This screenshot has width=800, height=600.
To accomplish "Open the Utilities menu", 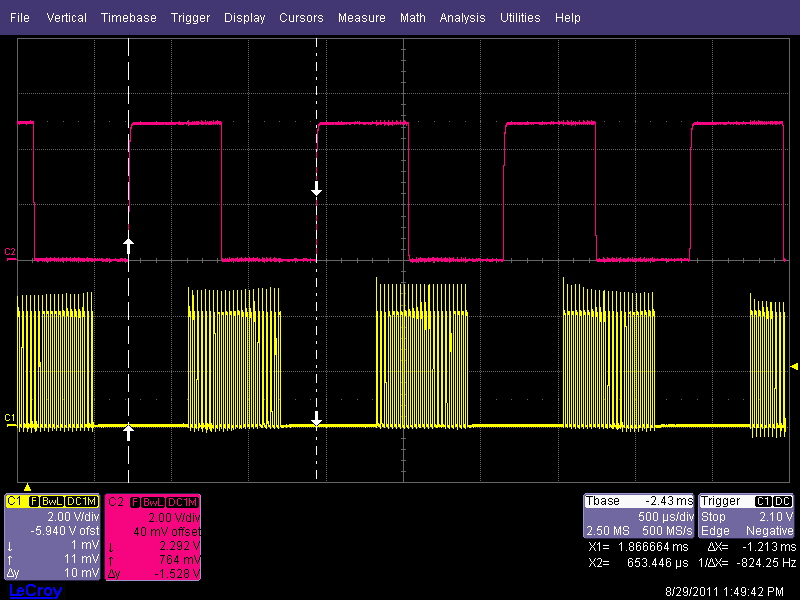I will 520,17.
